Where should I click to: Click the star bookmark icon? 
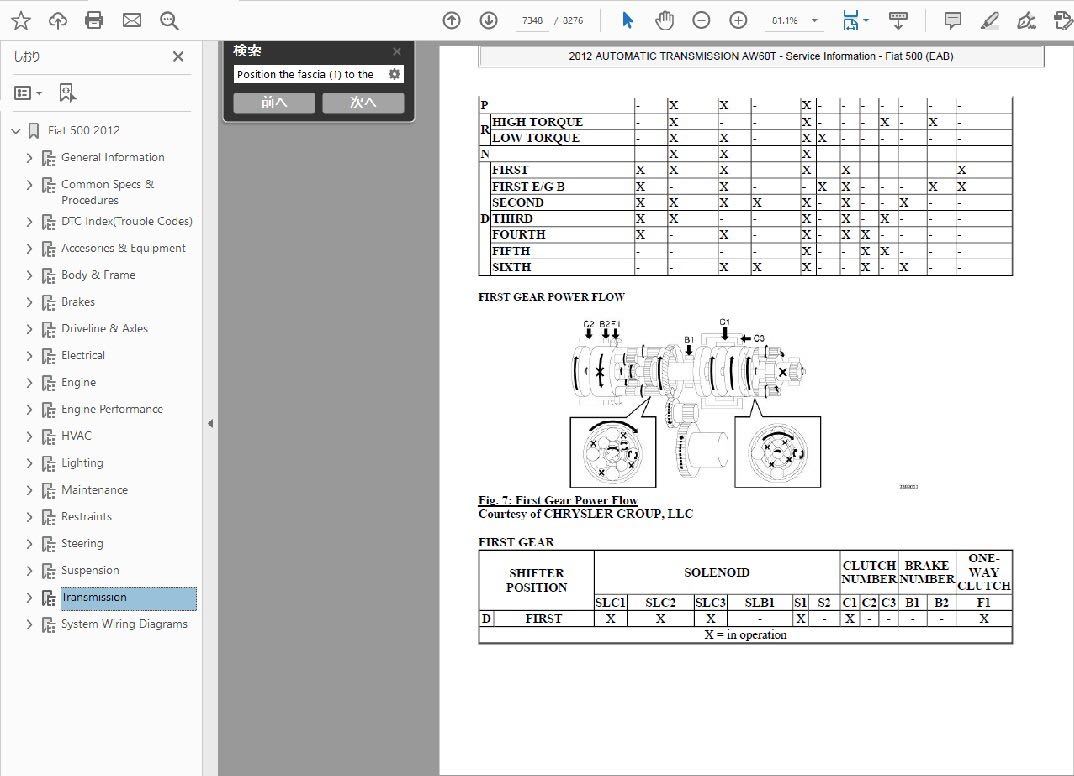(x=20, y=20)
